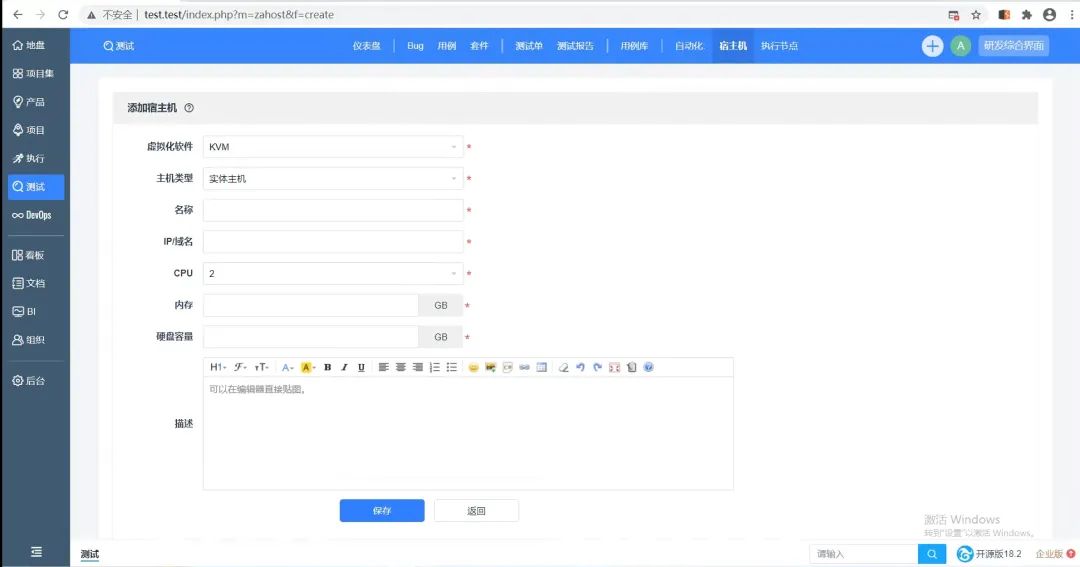Focus the 名称 input field
Screen dimensions: 1080x567
pyautogui.click(x=333, y=210)
